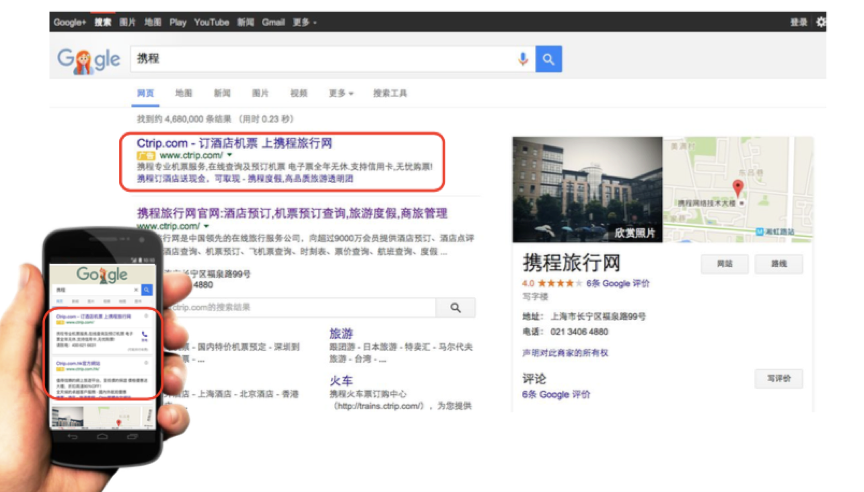Switch to 视频 results tab
The image size is (864, 492).
point(299,93)
